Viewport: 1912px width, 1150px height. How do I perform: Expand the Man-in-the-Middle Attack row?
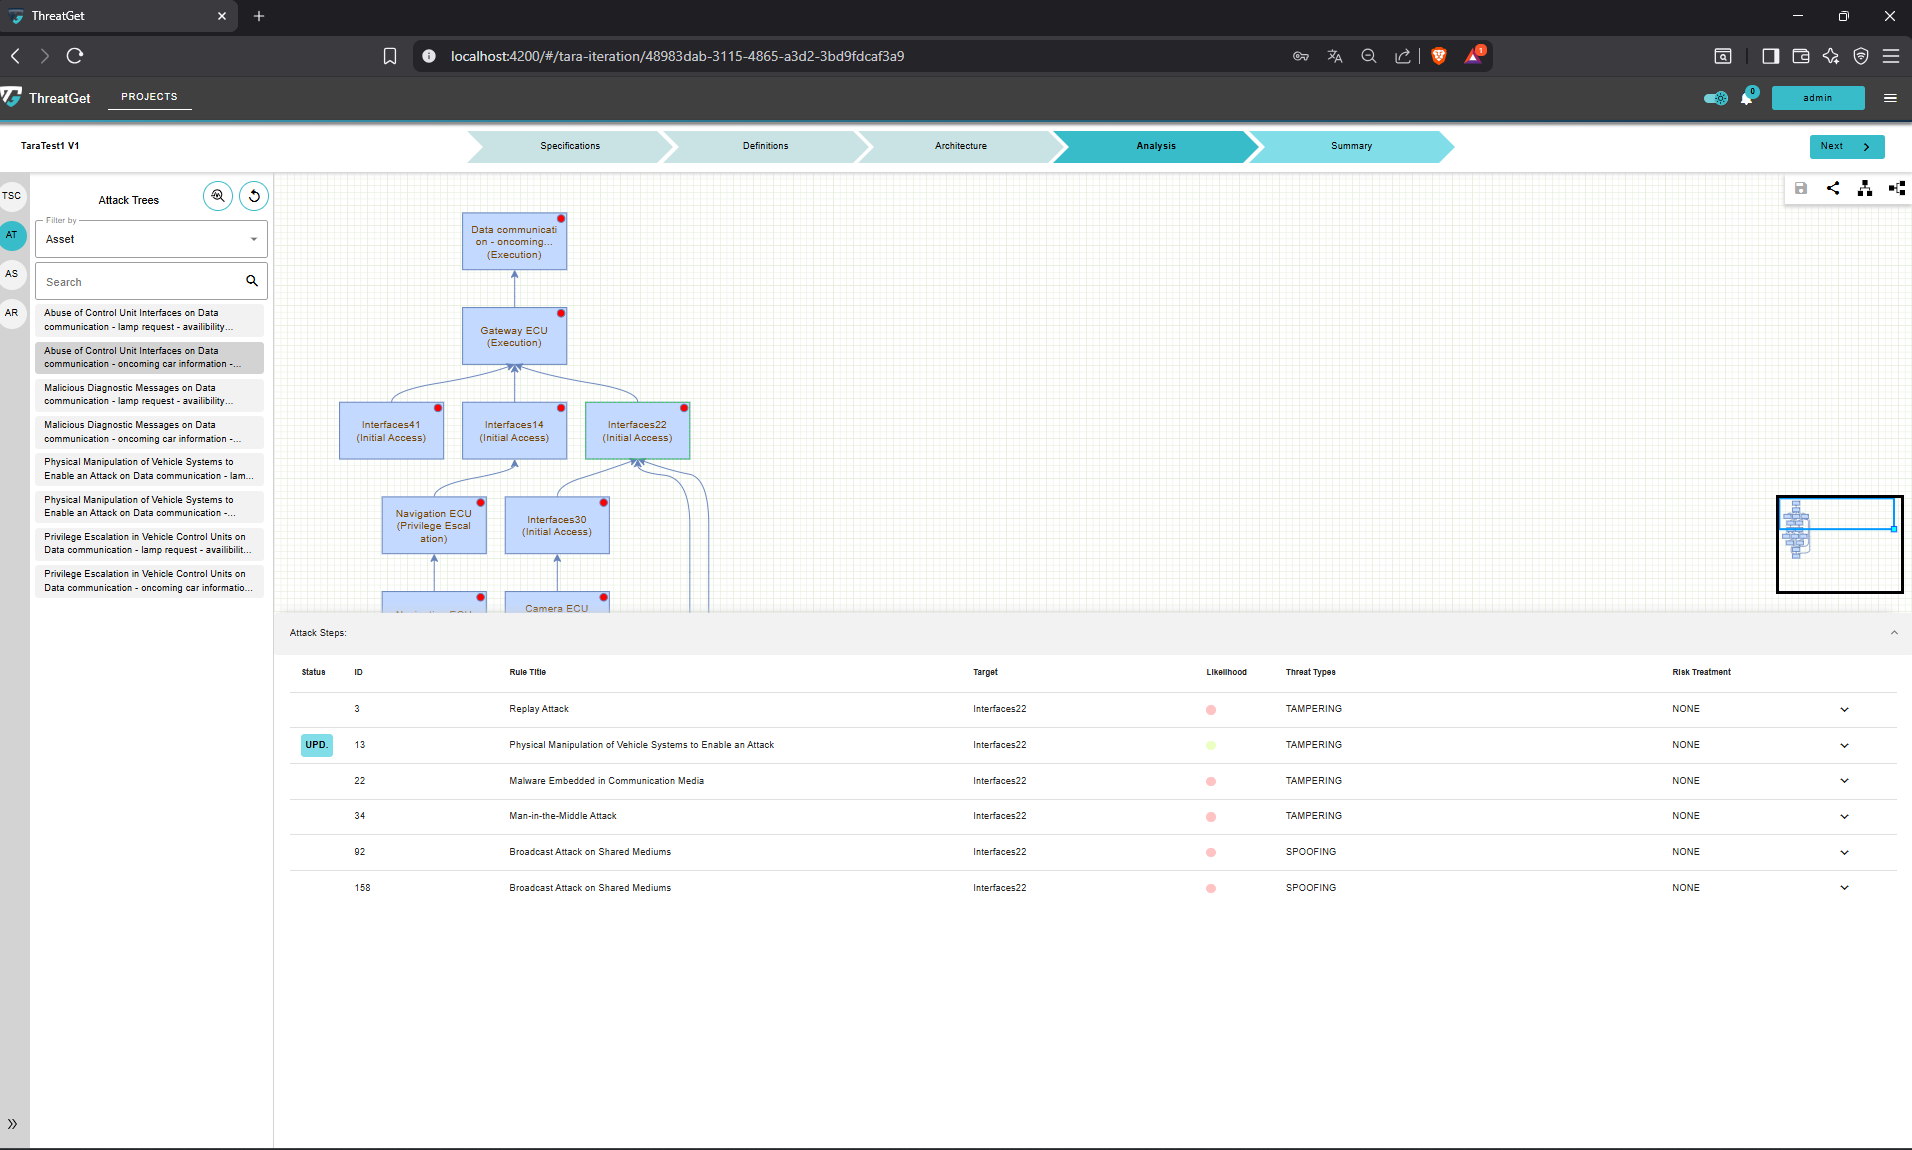1844,817
